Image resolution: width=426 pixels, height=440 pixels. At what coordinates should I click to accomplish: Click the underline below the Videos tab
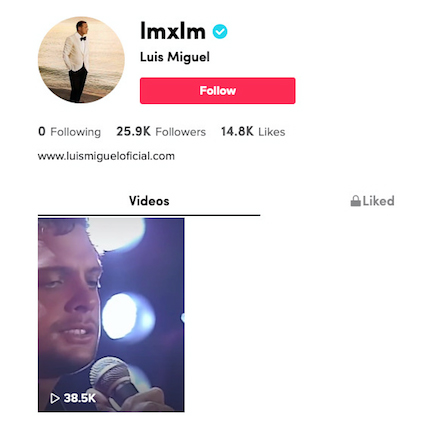pyautogui.click(x=149, y=215)
